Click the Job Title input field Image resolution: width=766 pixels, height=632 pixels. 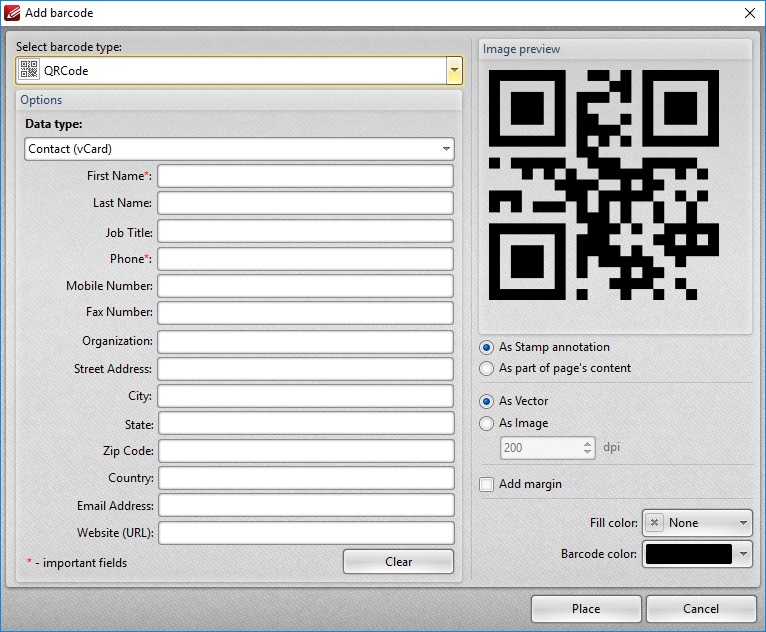pyautogui.click(x=305, y=232)
